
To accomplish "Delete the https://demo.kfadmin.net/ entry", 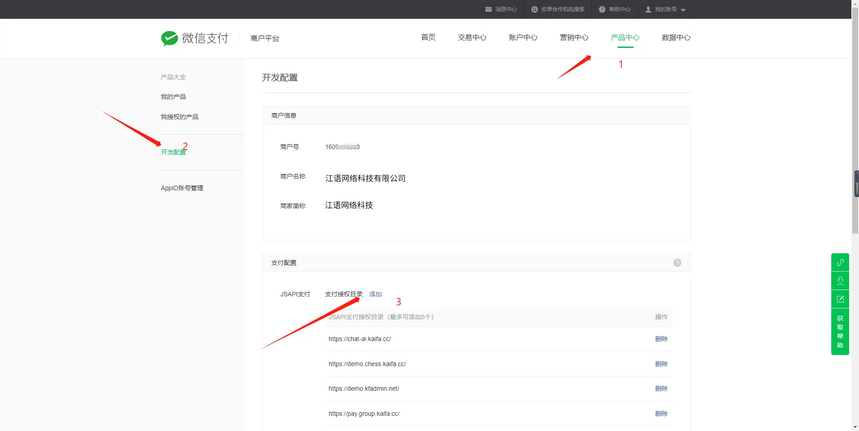I will [661, 389].
